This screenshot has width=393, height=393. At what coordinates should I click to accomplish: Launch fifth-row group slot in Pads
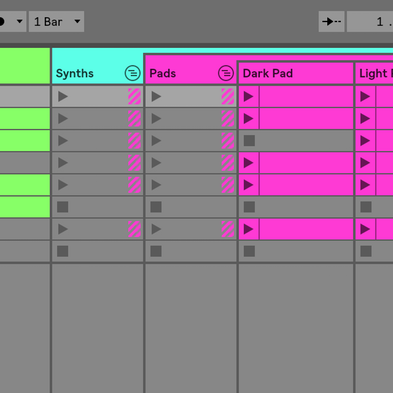[x=156, y=185]
